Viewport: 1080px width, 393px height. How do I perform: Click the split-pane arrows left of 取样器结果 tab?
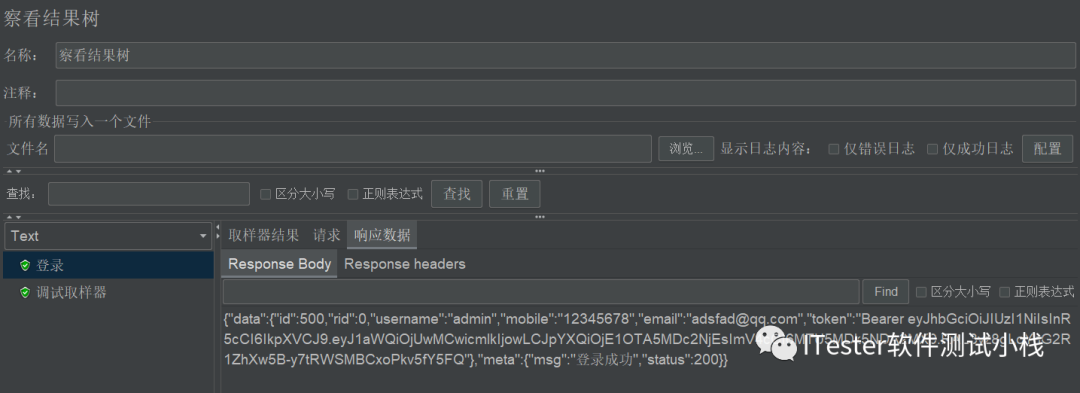click(x=218, y=231)
